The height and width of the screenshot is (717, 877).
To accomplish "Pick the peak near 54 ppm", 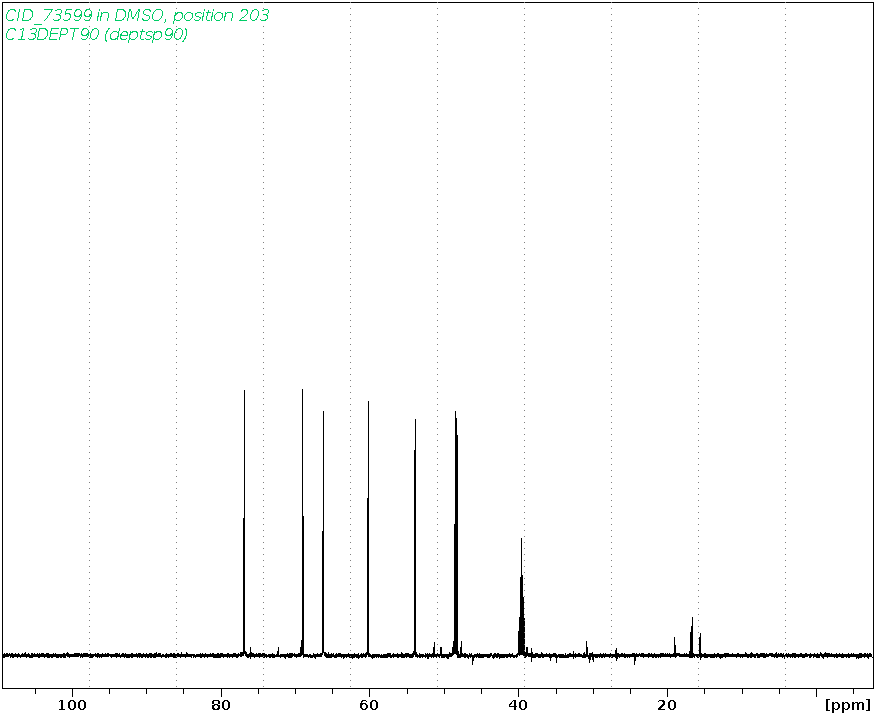I will coord(415,536).
